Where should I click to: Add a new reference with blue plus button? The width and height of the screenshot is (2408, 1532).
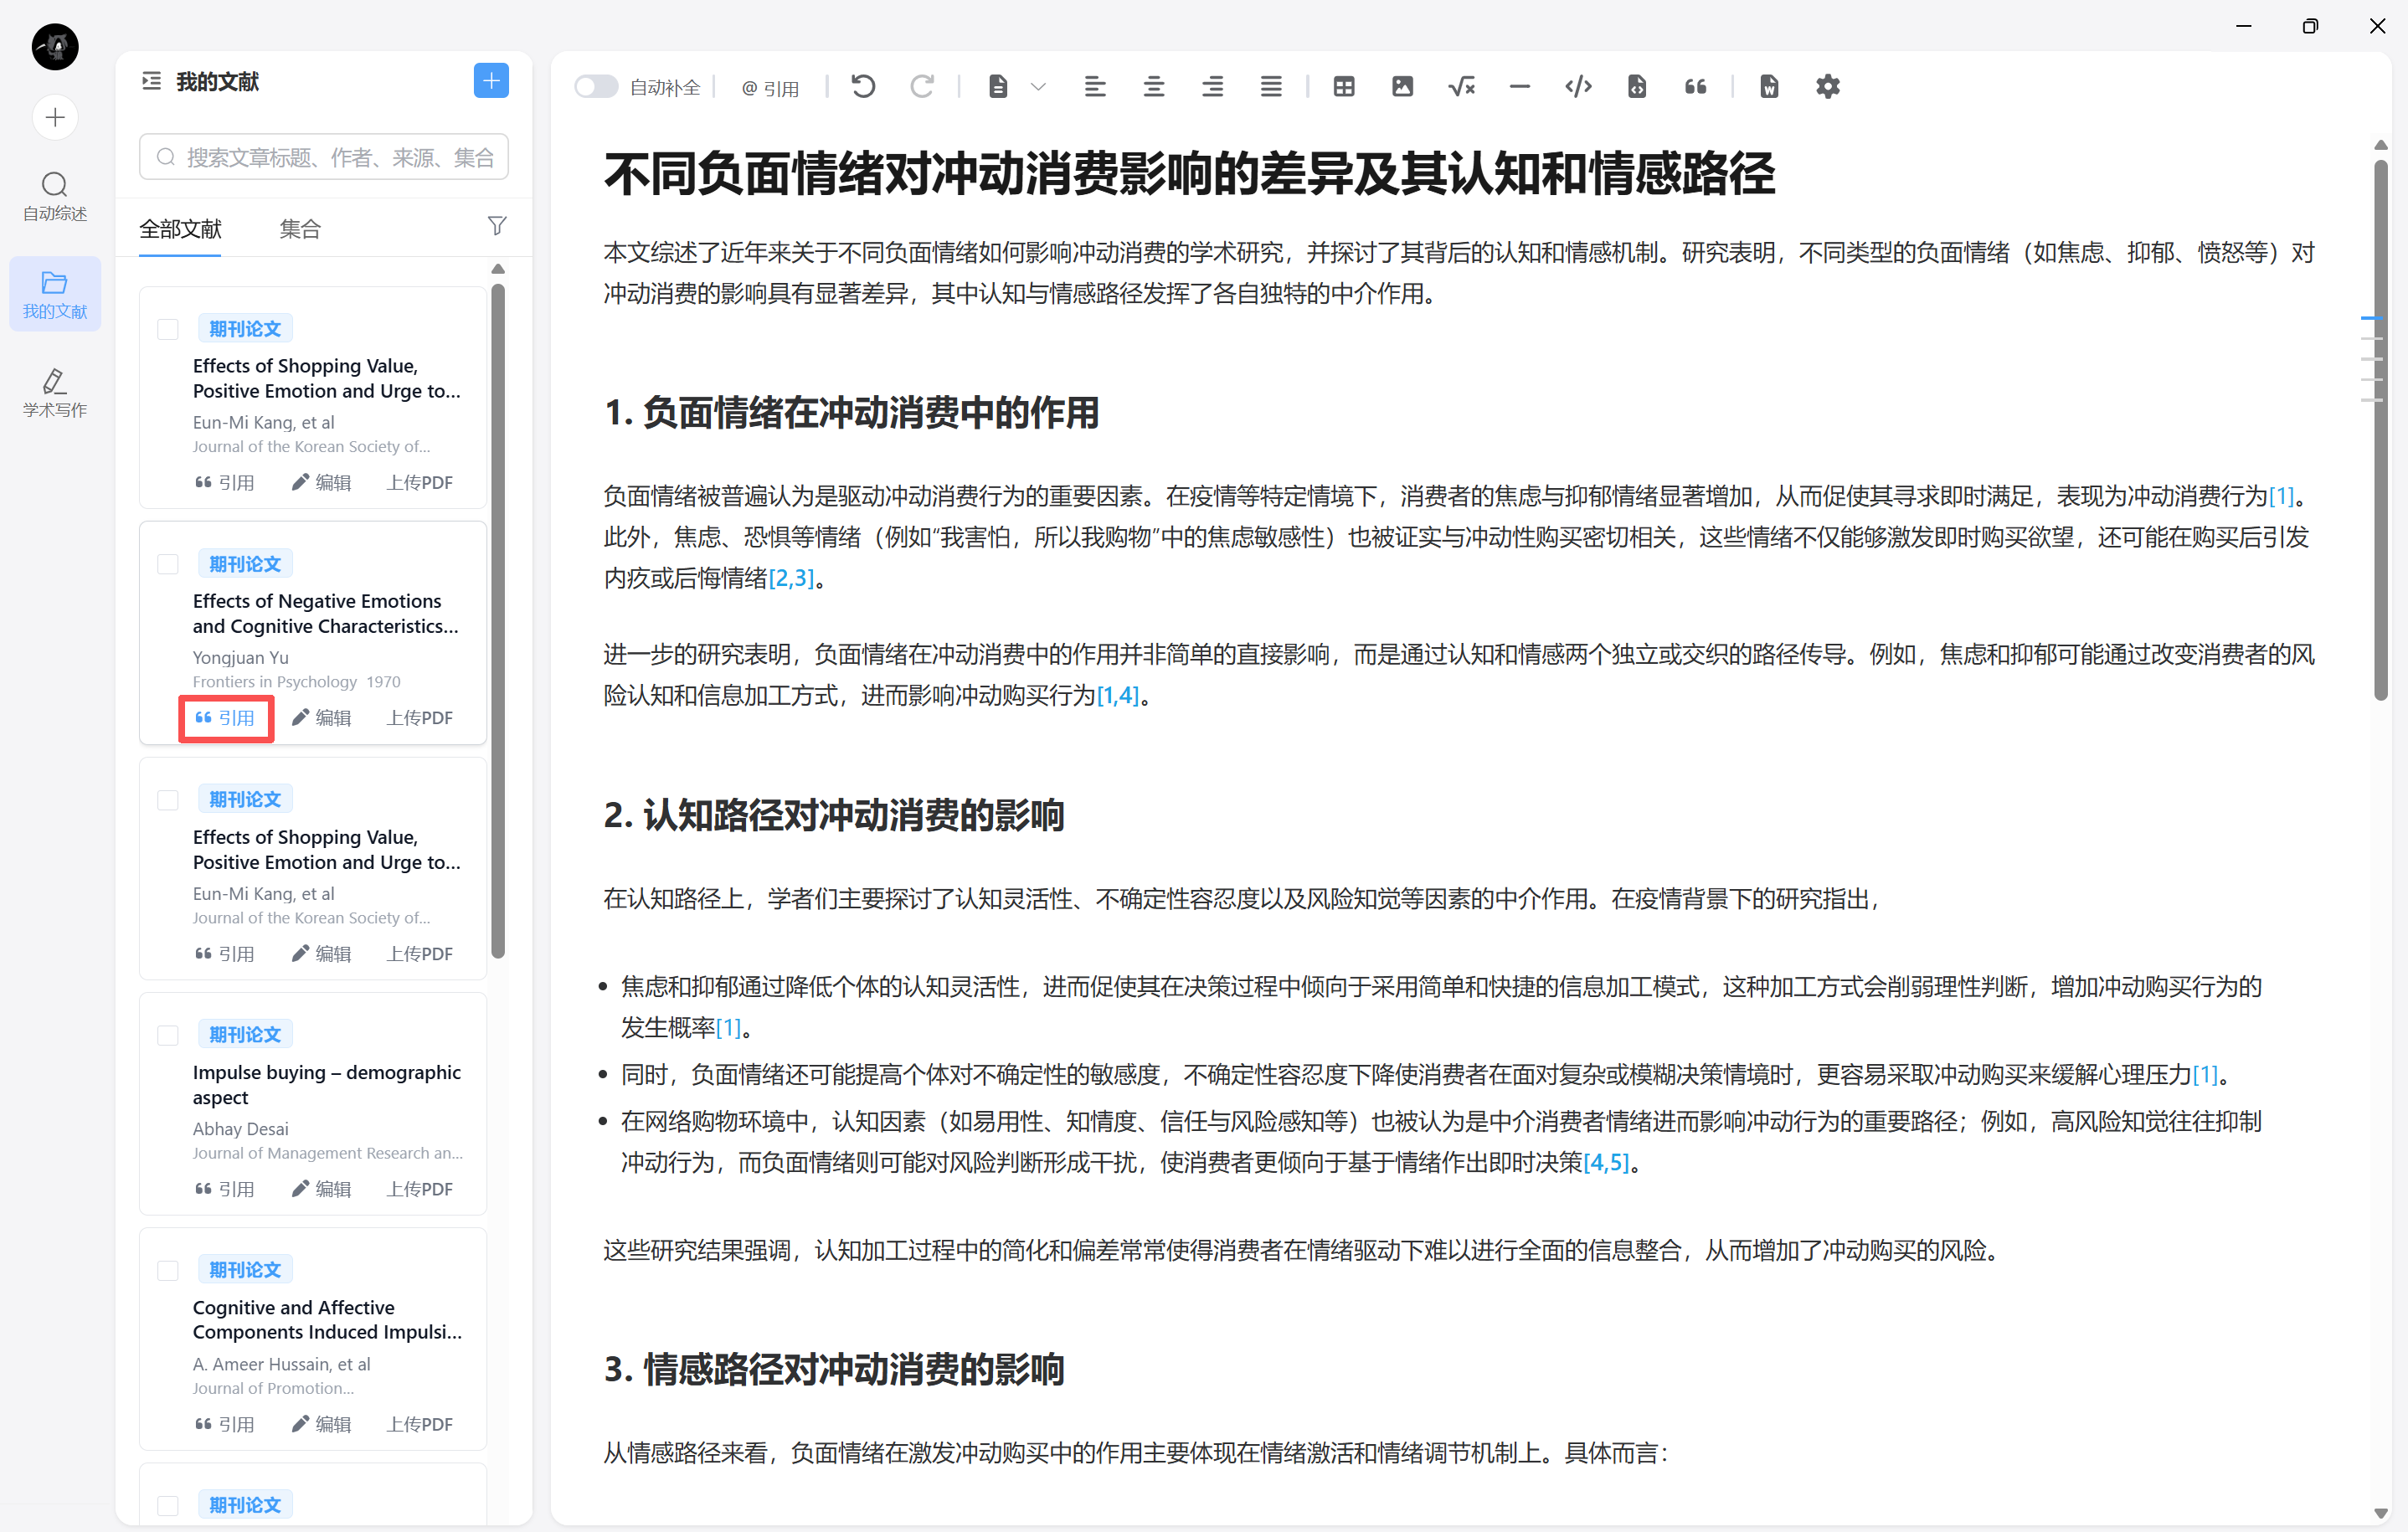490,81
